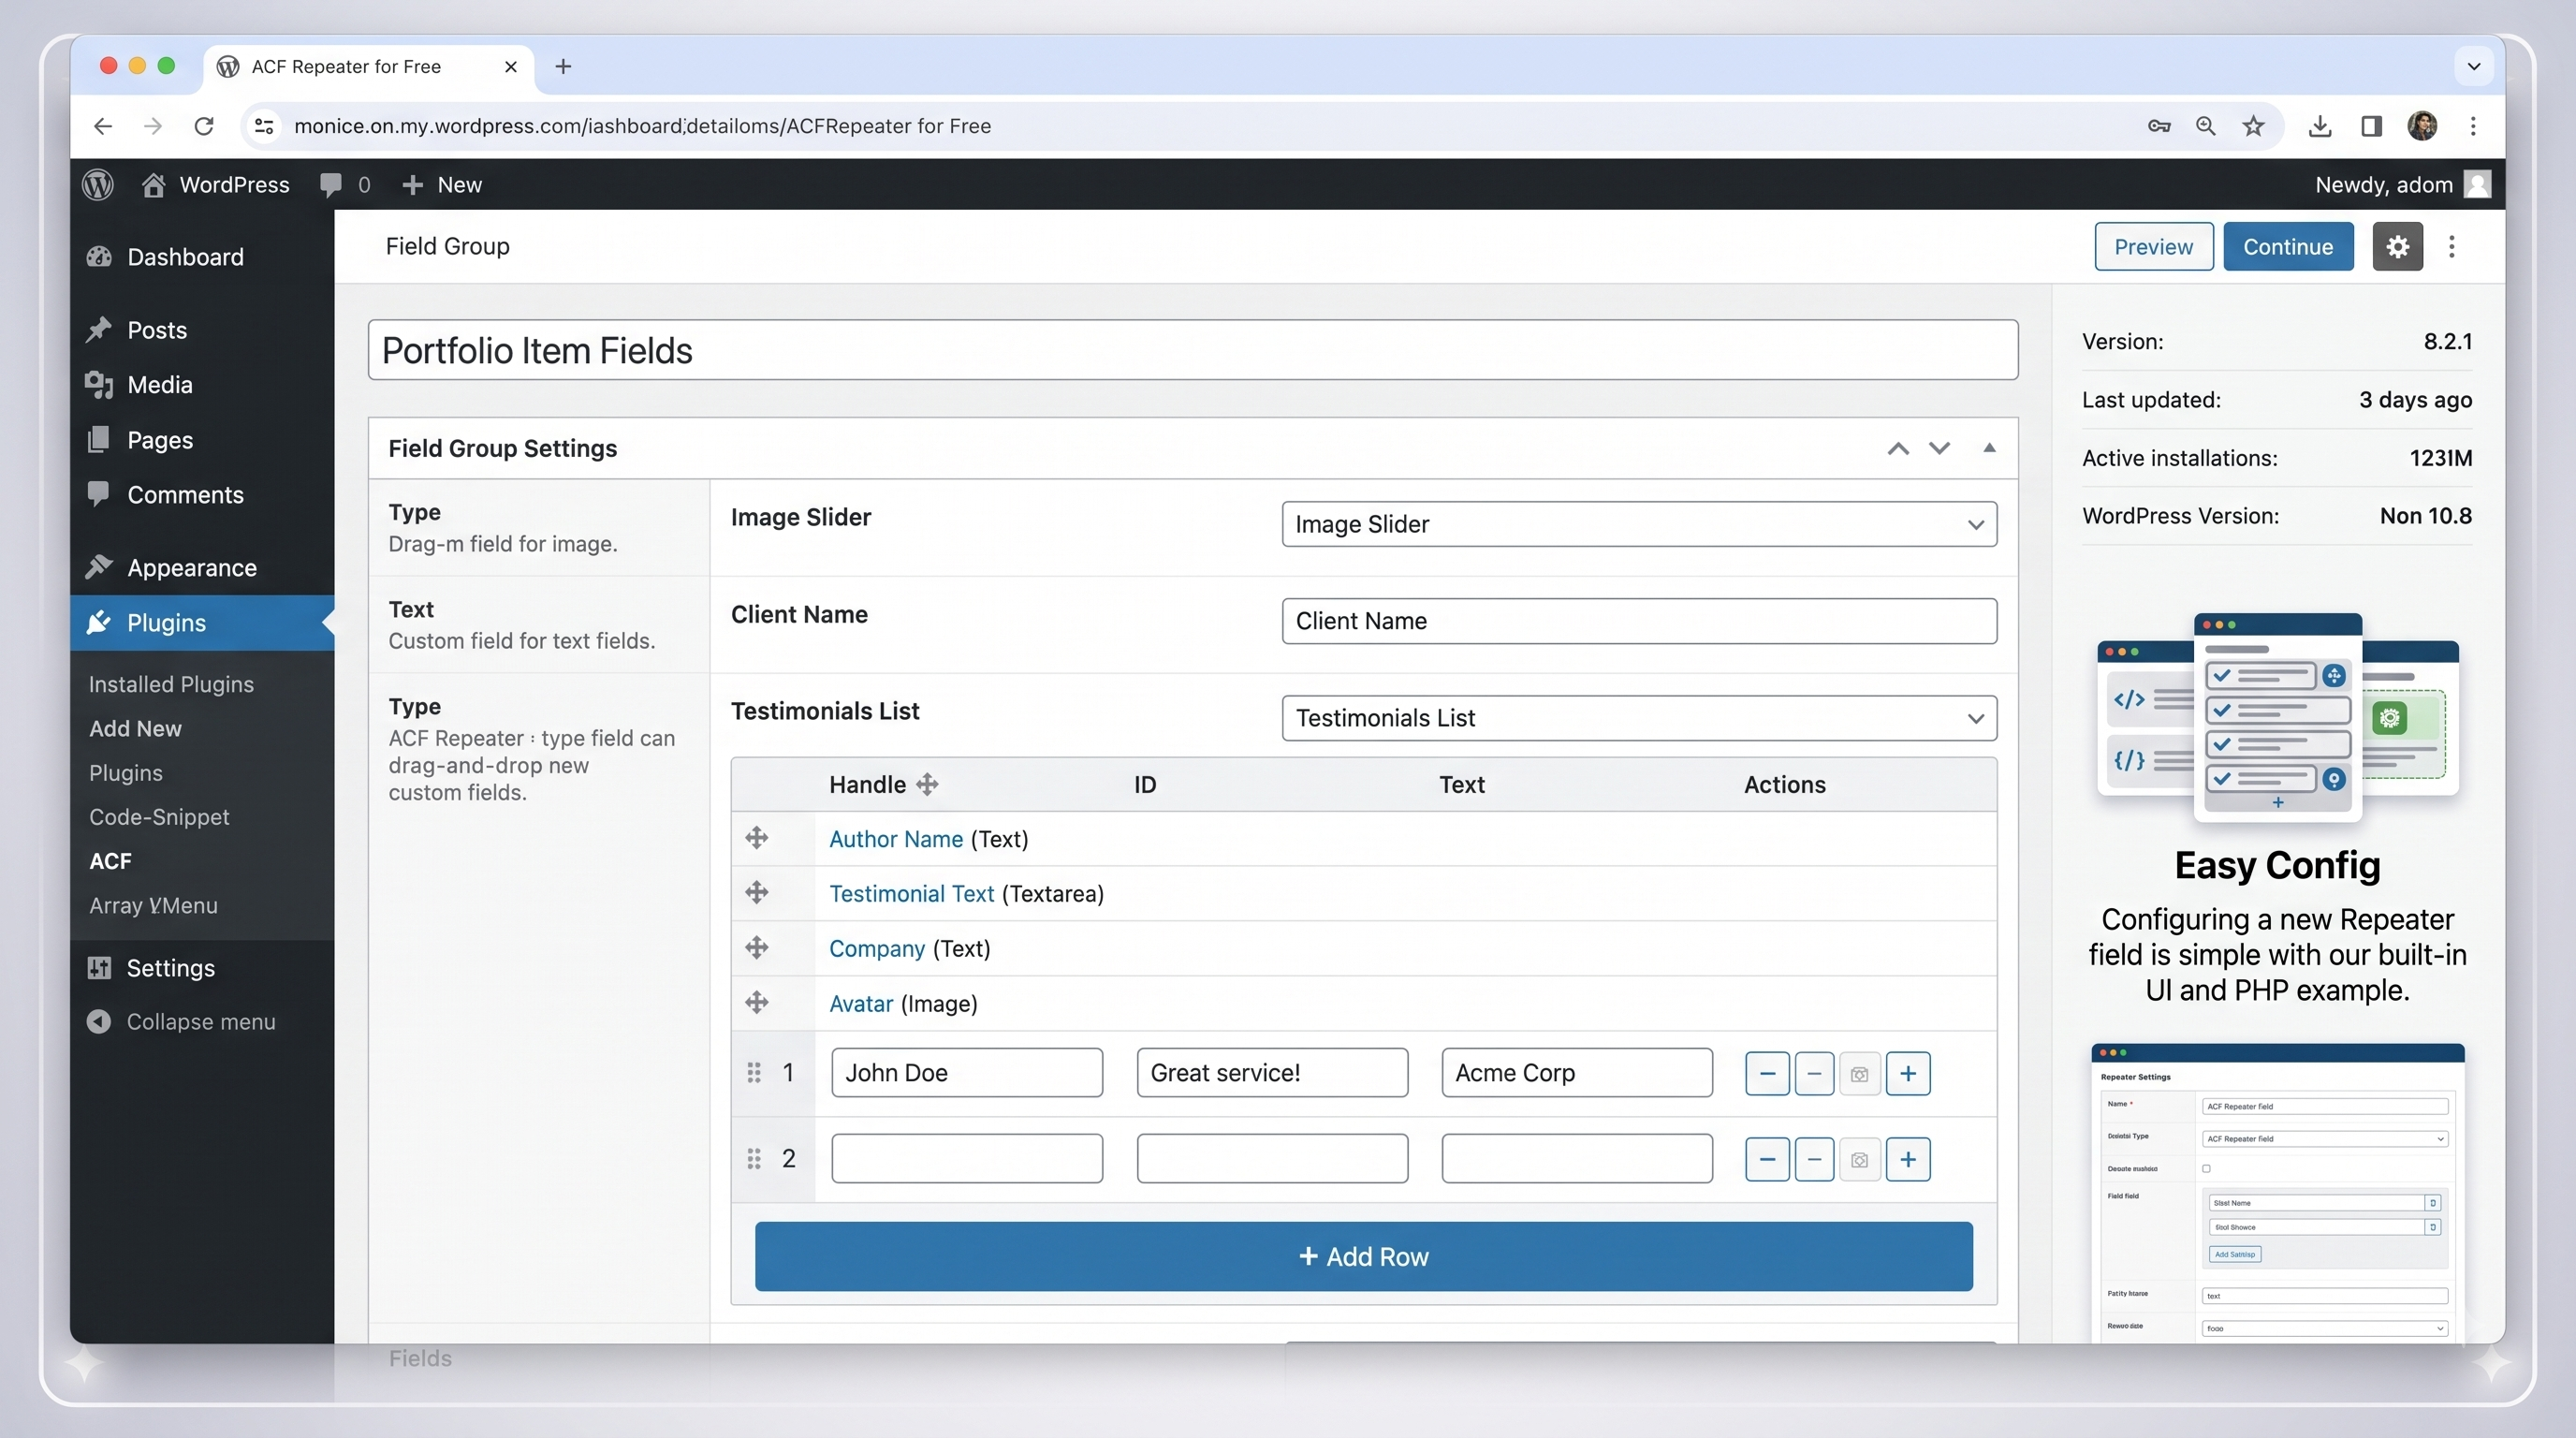2576x1438 pixels.
Task: Select Plugins in the sidebar
Action: 202,623
